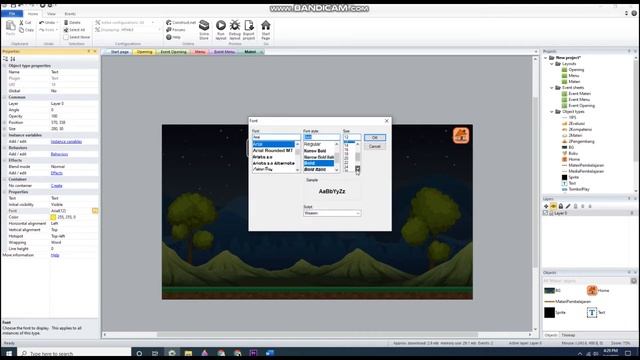This screenshot has height=360, width=640.
Task: Collapse the Layouts folder
Action: tap(552, 64)
